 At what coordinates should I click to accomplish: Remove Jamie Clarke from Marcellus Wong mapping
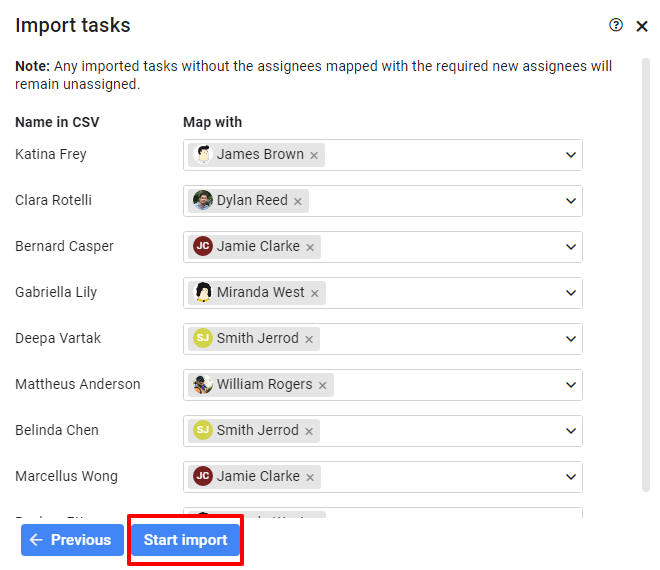pyautogui.click(x=310, y=477)
